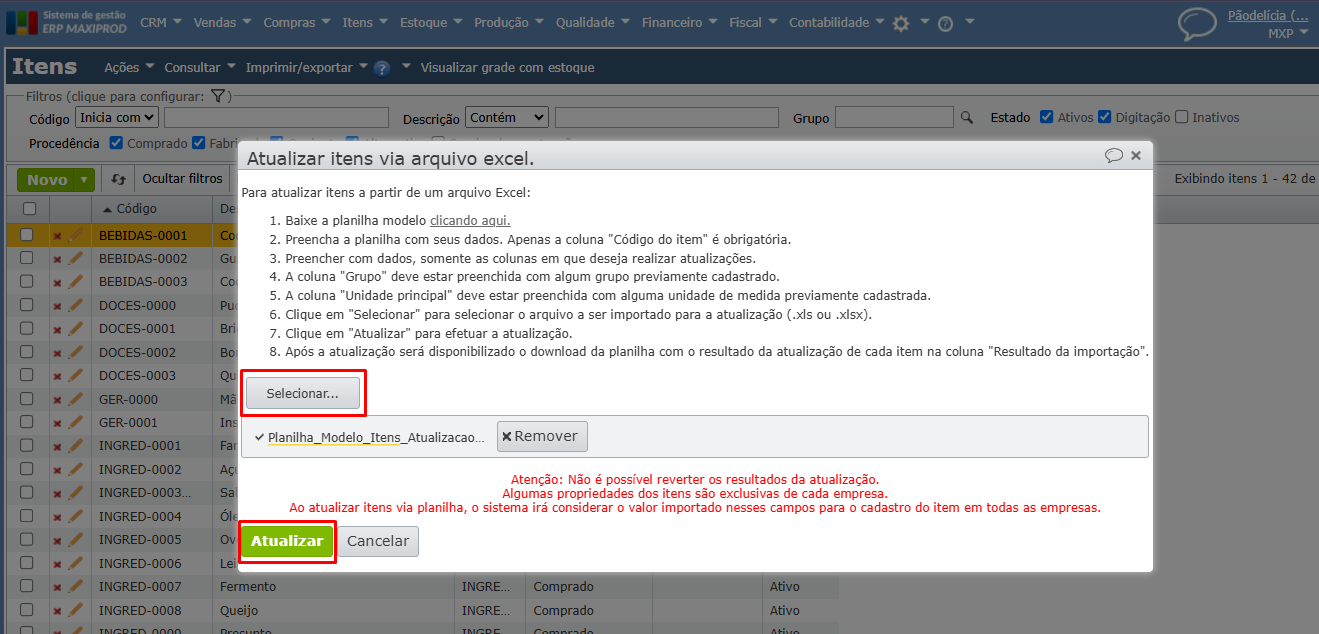Toggle the Comprado checkbox
Screen dimensions: 1319x634
click(116, 143)
